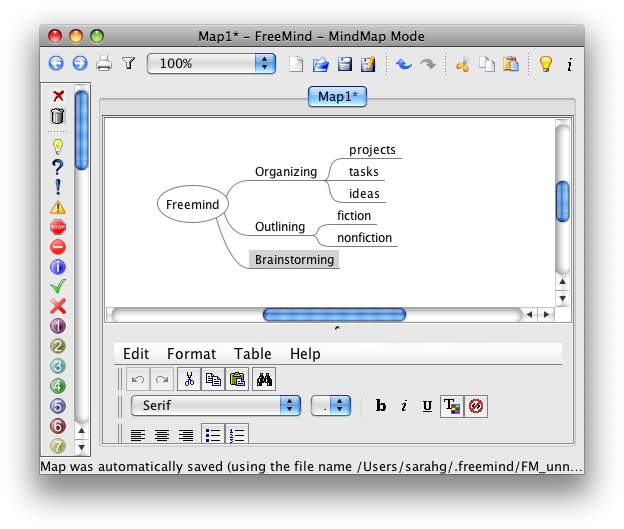
Task: Open the text color picker button
Action: (452, 406)
